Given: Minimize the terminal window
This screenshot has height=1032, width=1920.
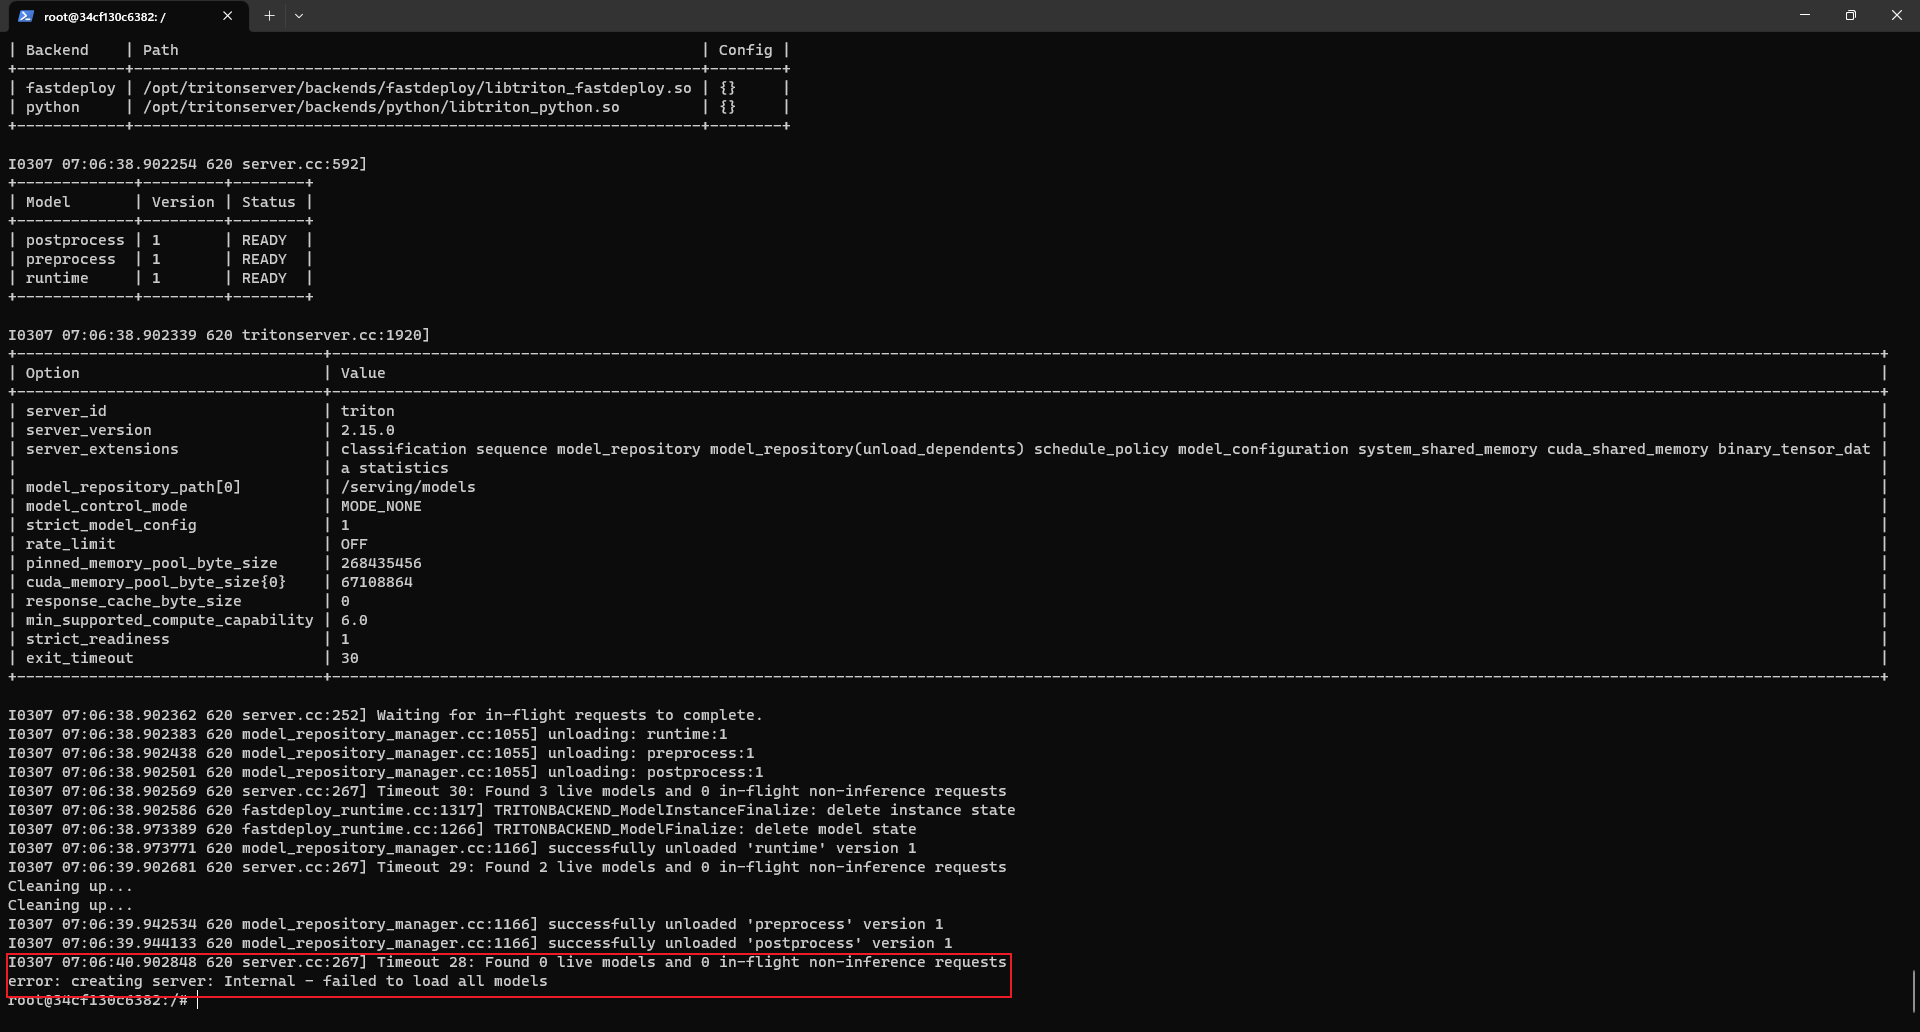Looking at the screenshot, I should click(x=1805, y=15).
